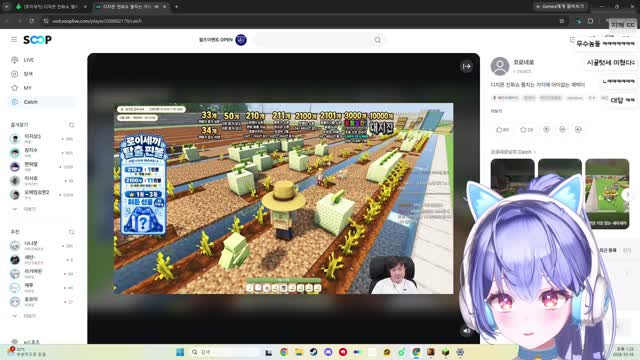This screenshot has height=360, width=640.
Task: Open fifth recommended streamer row in sidebar
Action: click(42, 301)
